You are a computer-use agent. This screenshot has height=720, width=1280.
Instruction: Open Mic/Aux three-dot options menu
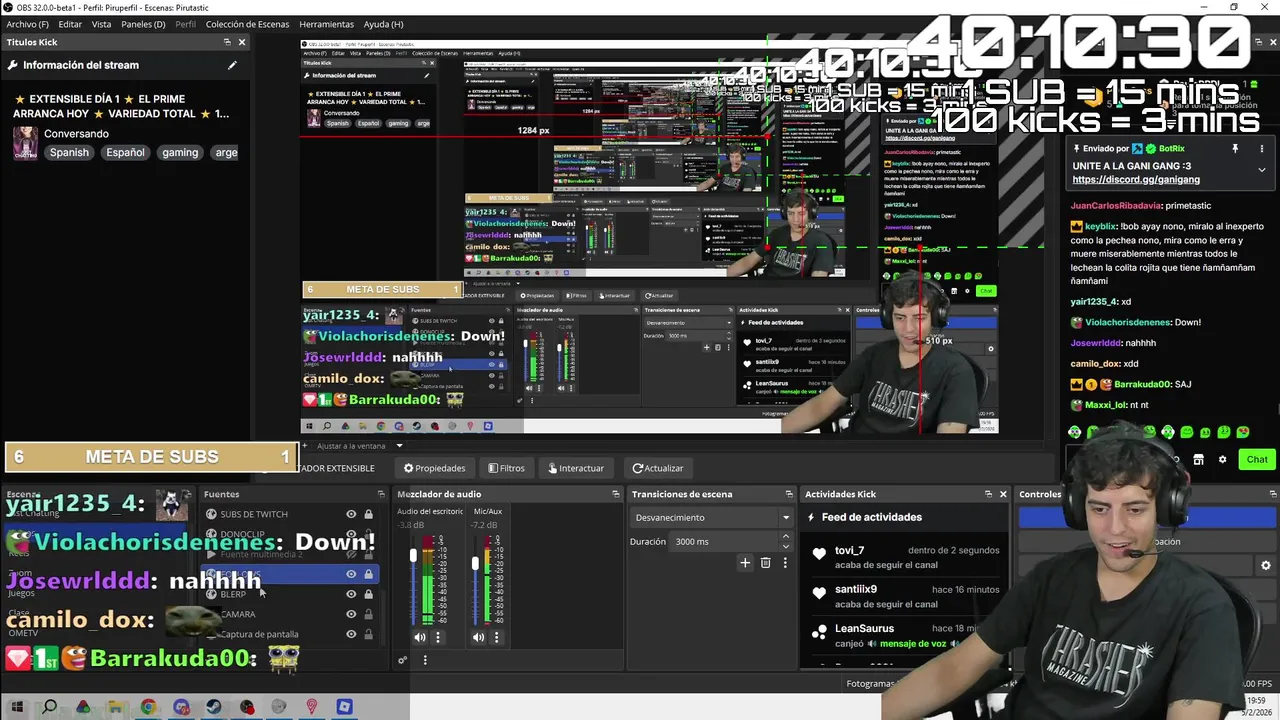[496, 637]
